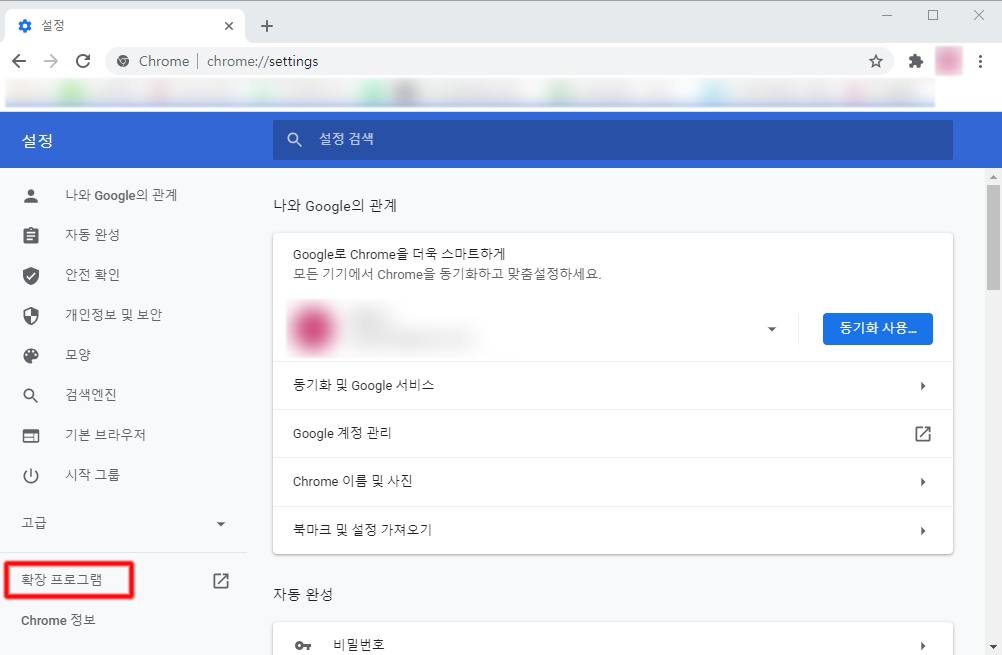Open 자동 완성 in the sidebar
This screenshot has width=1002, height=655.
coord(93,235)
